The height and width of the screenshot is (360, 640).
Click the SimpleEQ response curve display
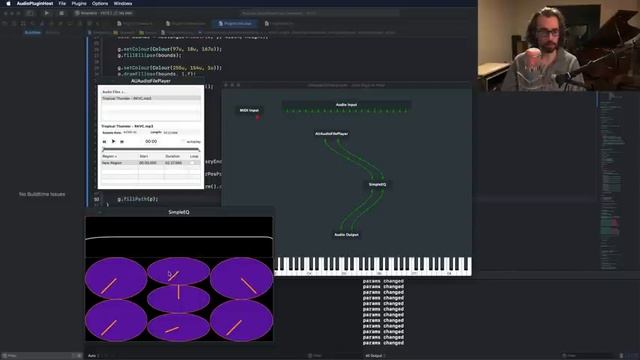coord(179,237)
